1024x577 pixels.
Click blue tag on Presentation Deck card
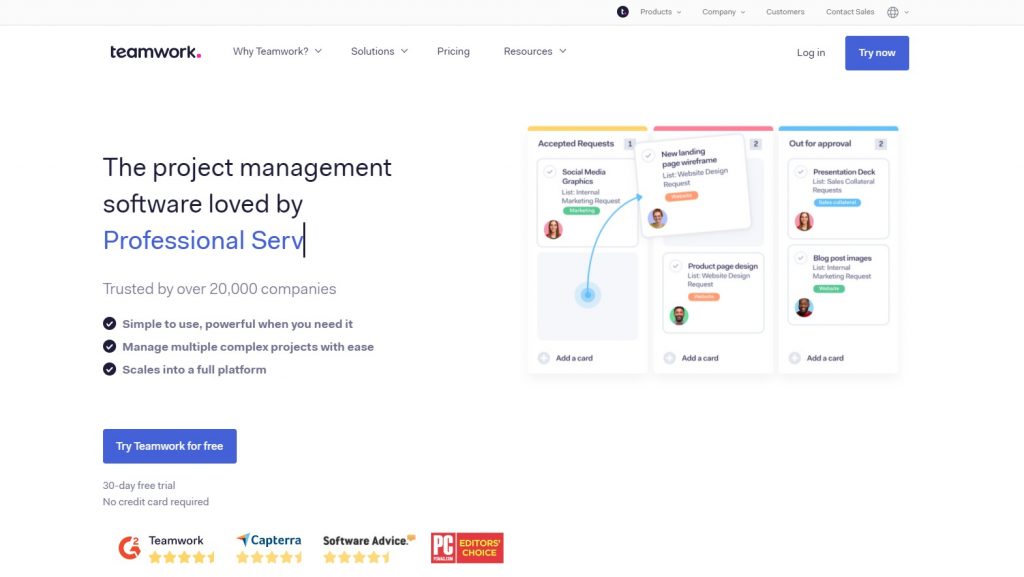tap(837, 202)
